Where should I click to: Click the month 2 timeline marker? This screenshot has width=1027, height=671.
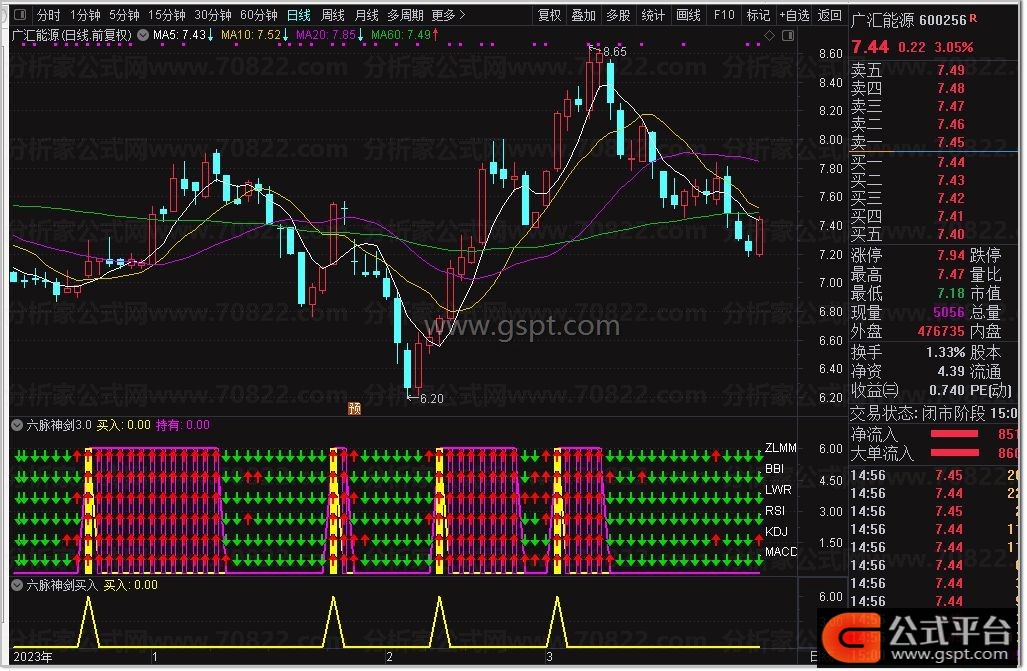(x=389, y=657)
